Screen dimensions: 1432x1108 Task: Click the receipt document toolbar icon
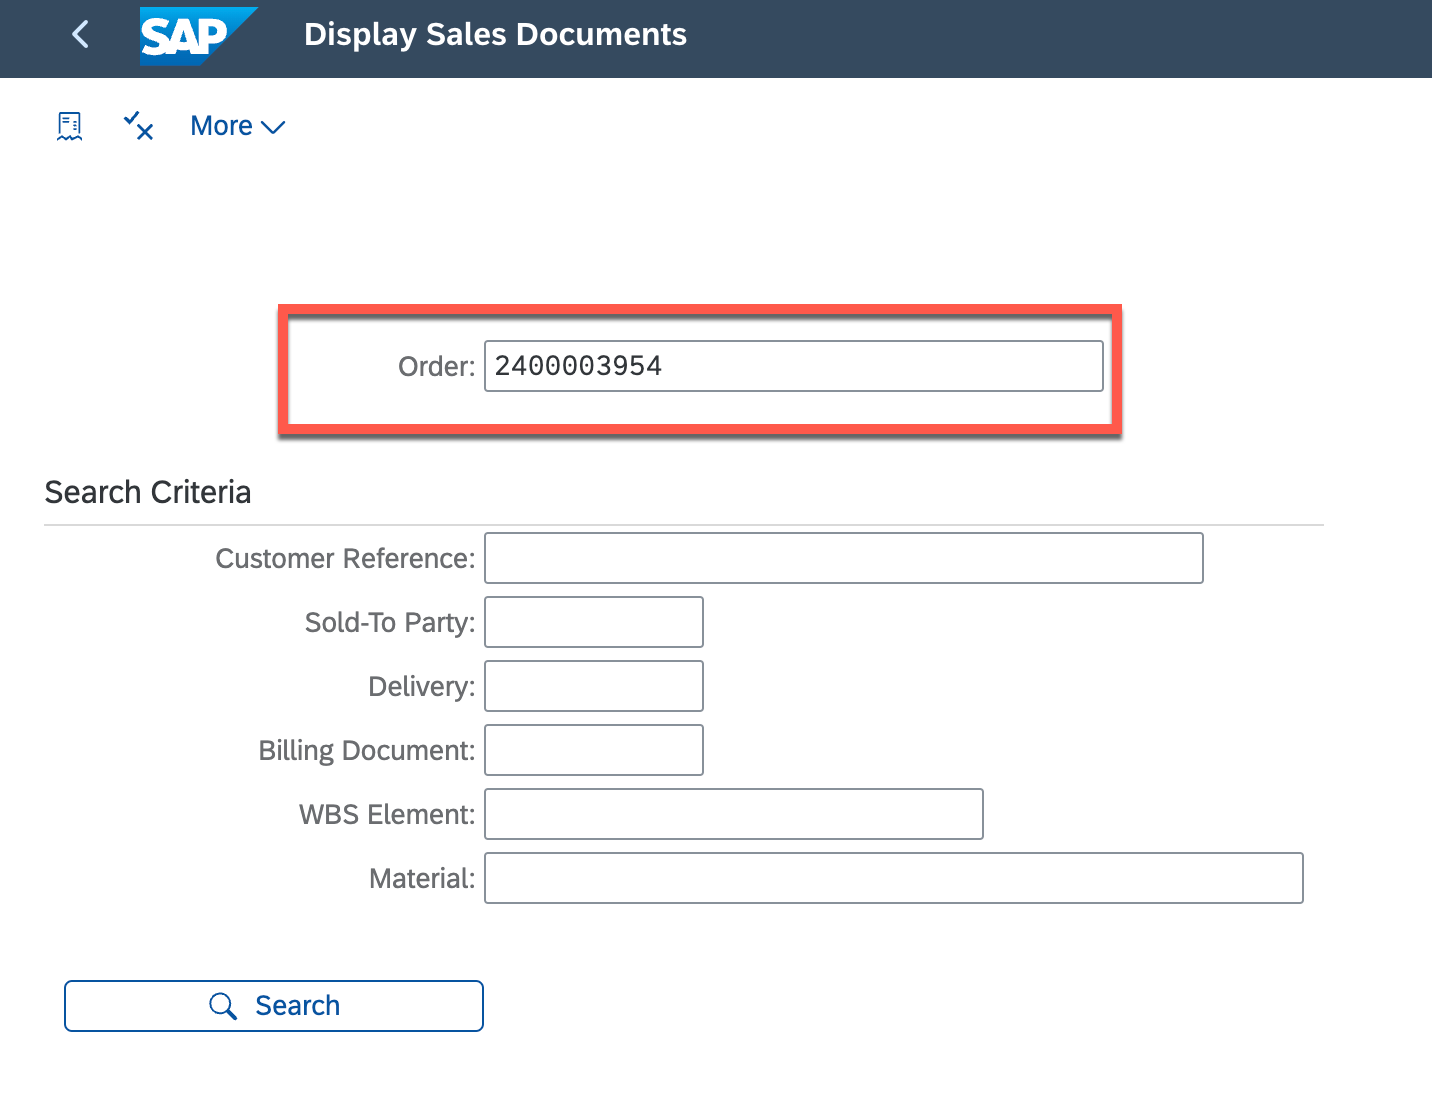[70, 126]
